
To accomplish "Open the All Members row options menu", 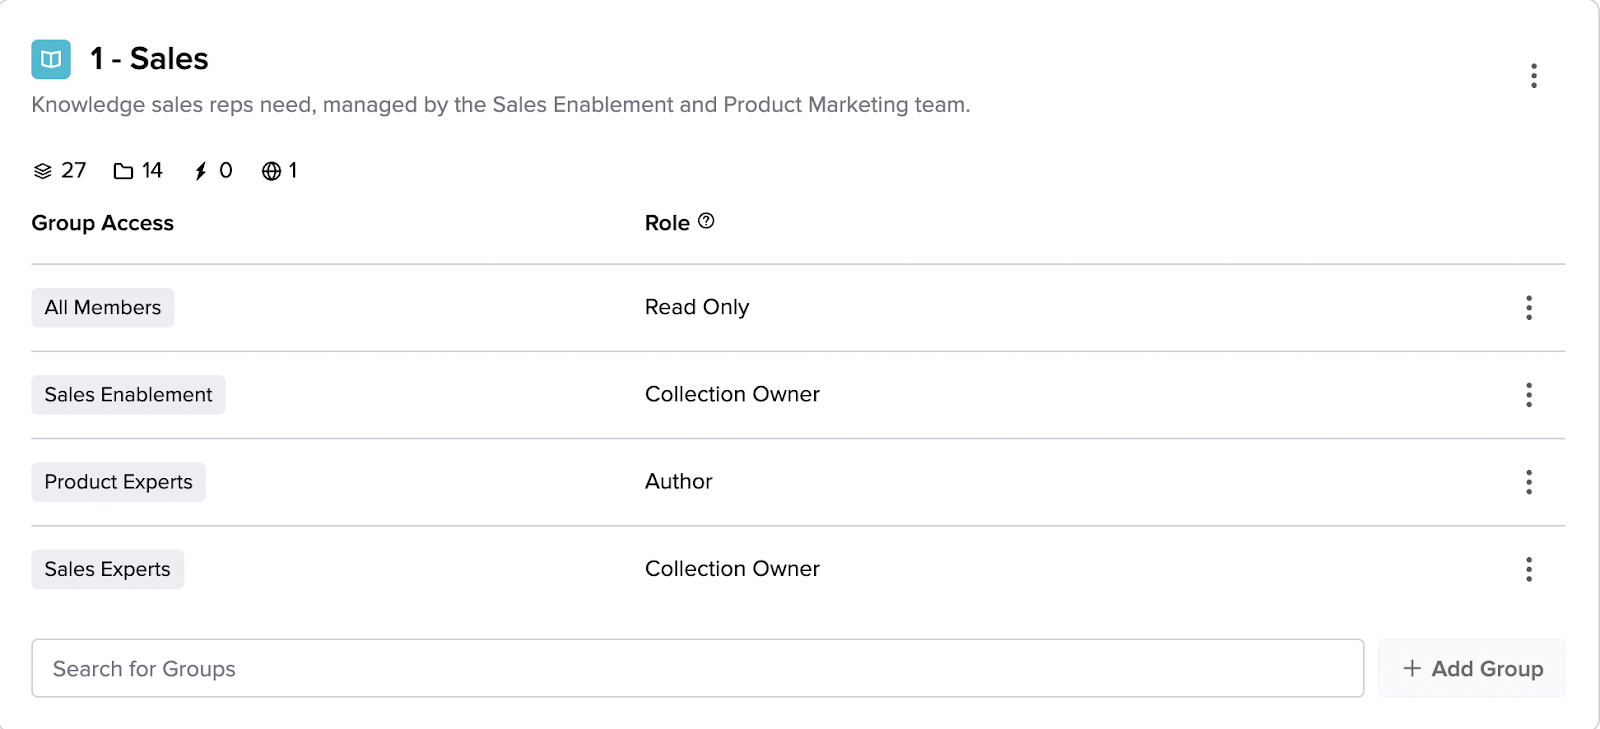I will pyautogui.click(x=1528, y=308).
